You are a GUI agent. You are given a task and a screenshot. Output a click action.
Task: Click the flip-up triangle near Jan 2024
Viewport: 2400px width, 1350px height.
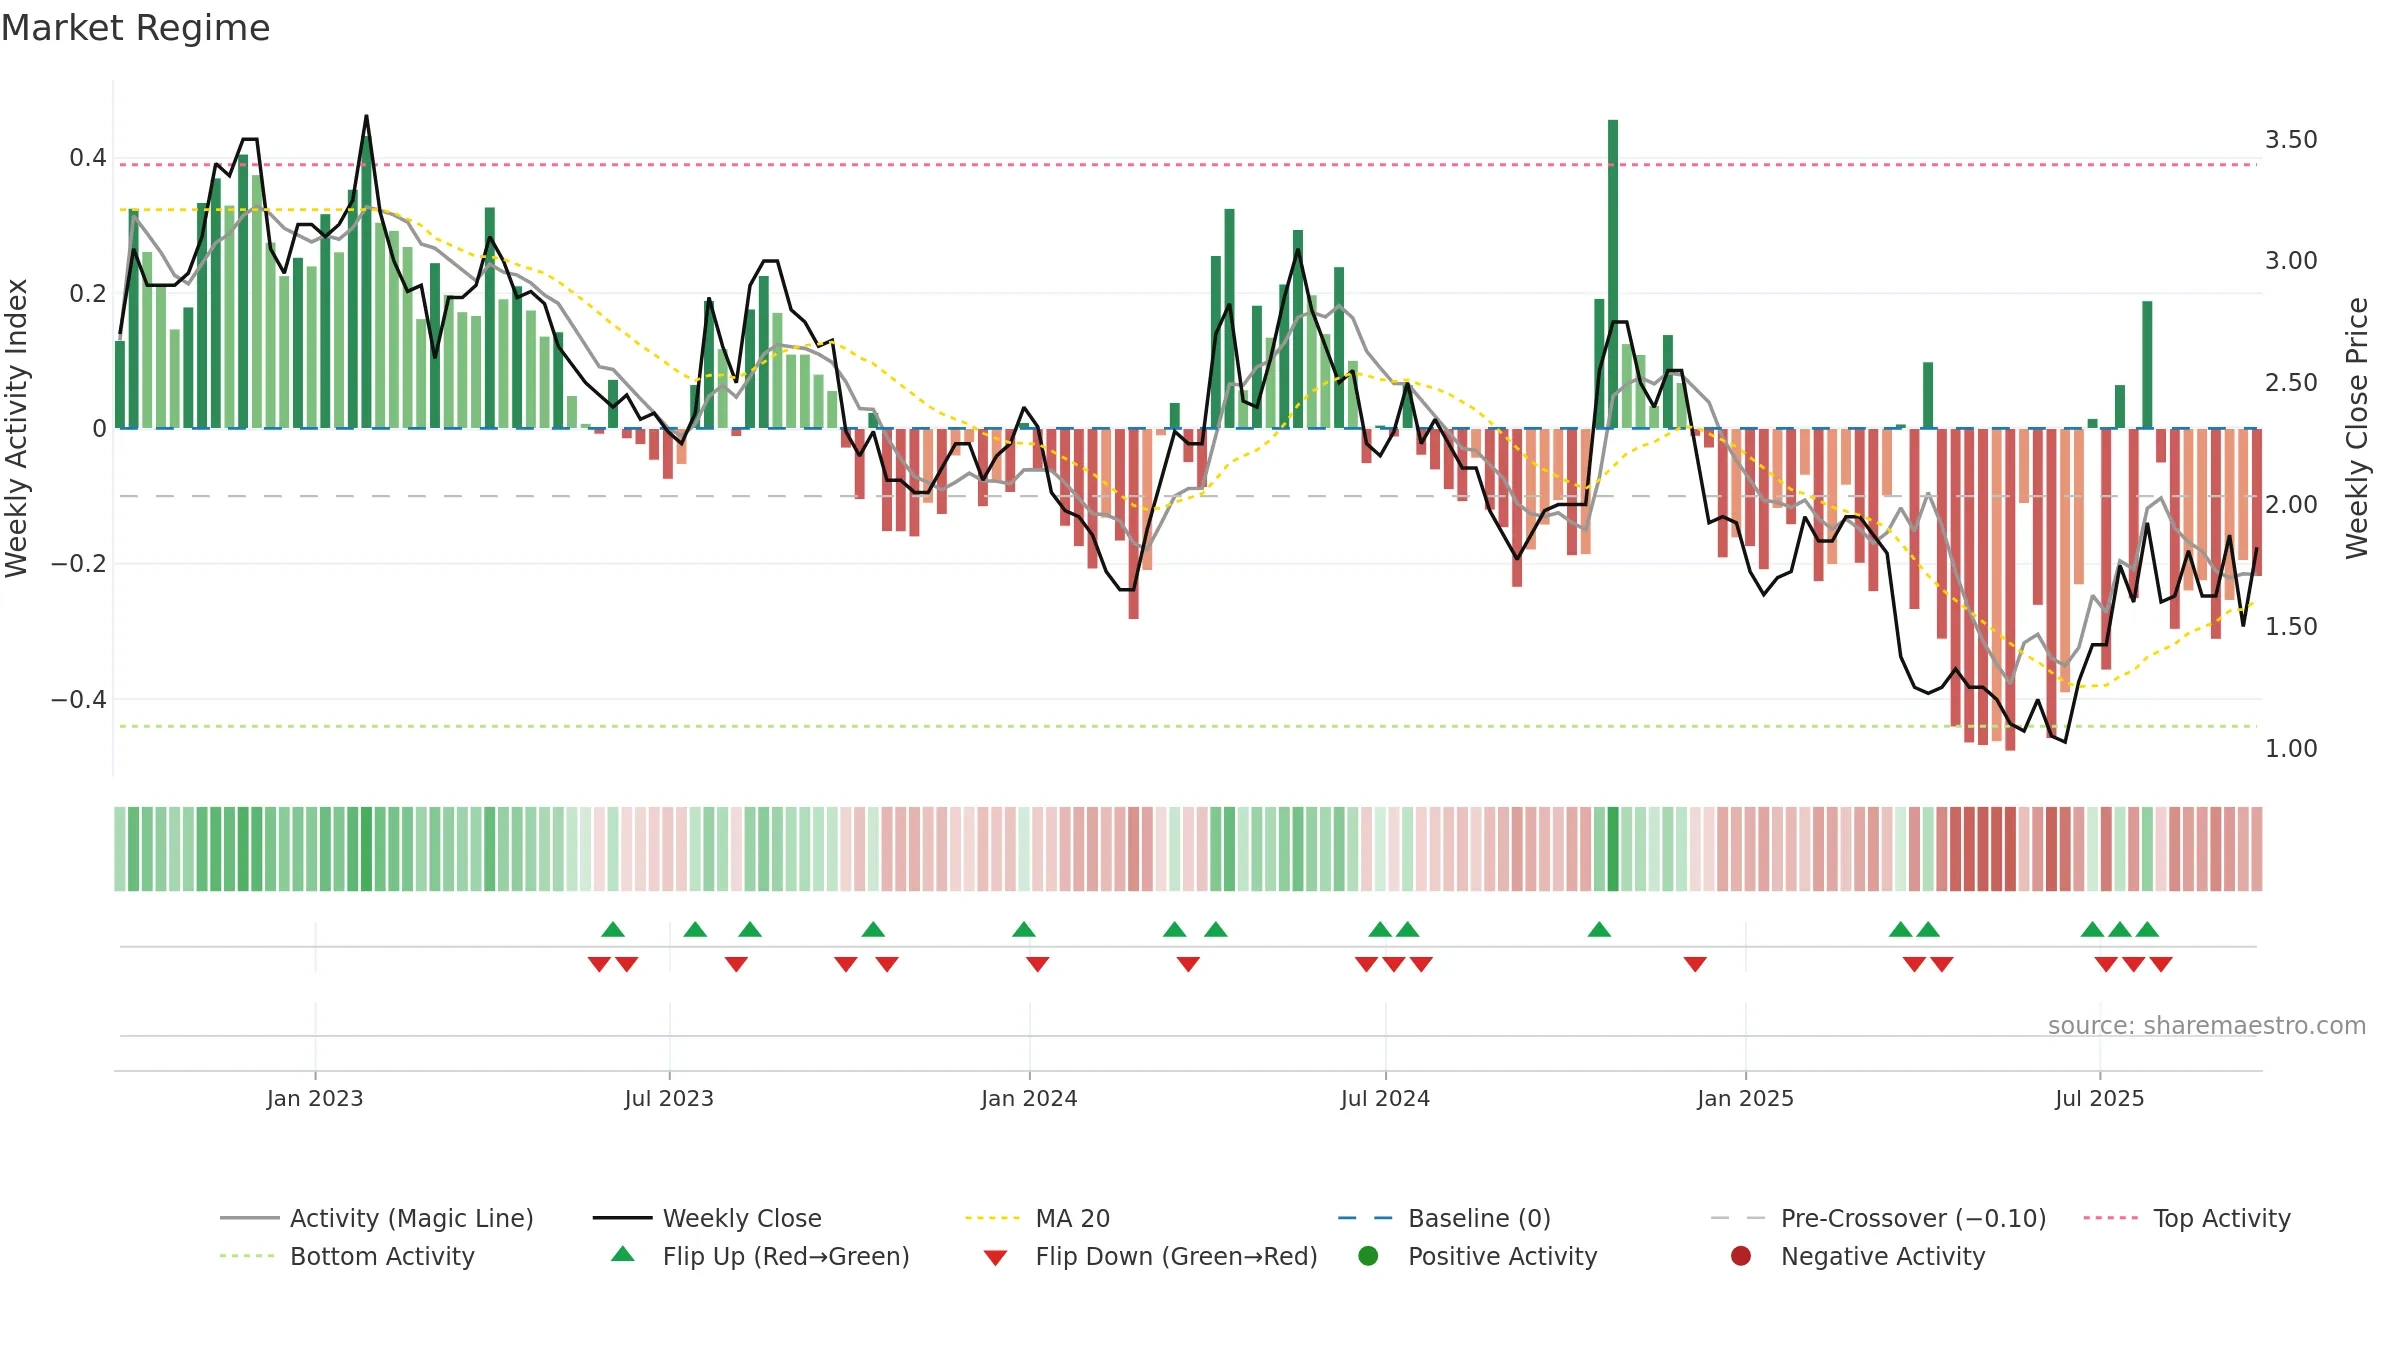(x=1023, y=930)
